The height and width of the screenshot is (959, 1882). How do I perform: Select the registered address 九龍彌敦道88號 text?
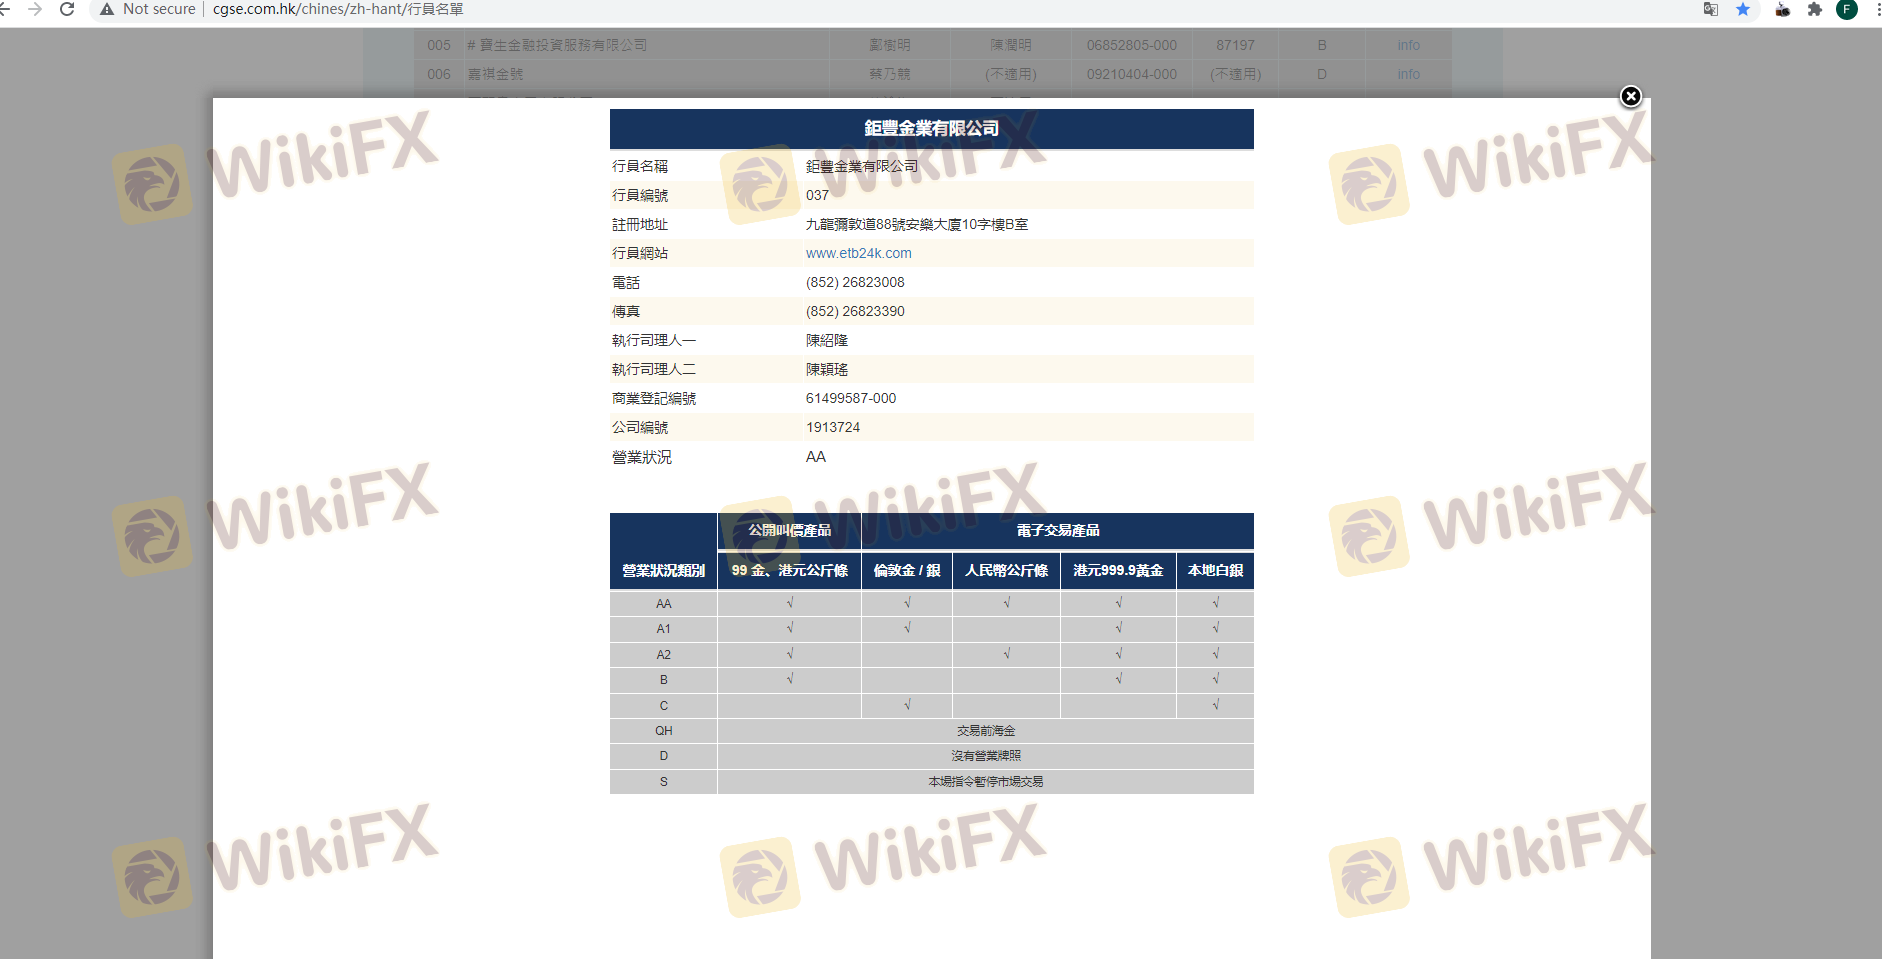(917, 224)
